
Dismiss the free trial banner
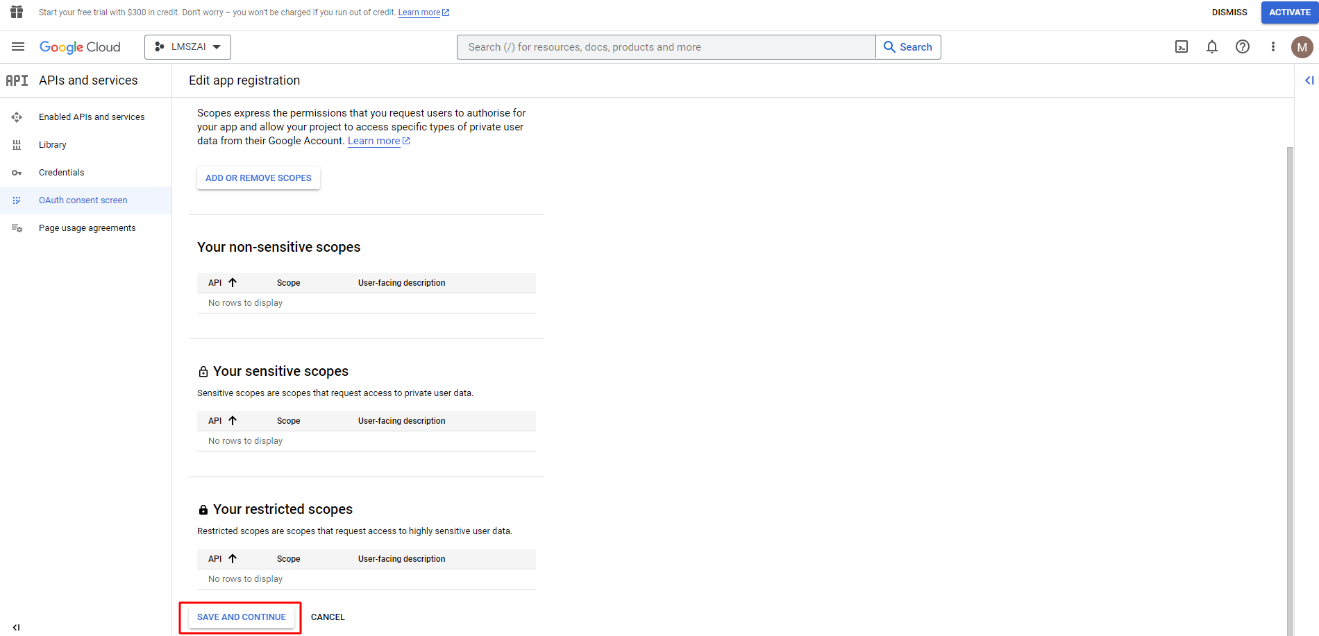(x=1229, y=12)
